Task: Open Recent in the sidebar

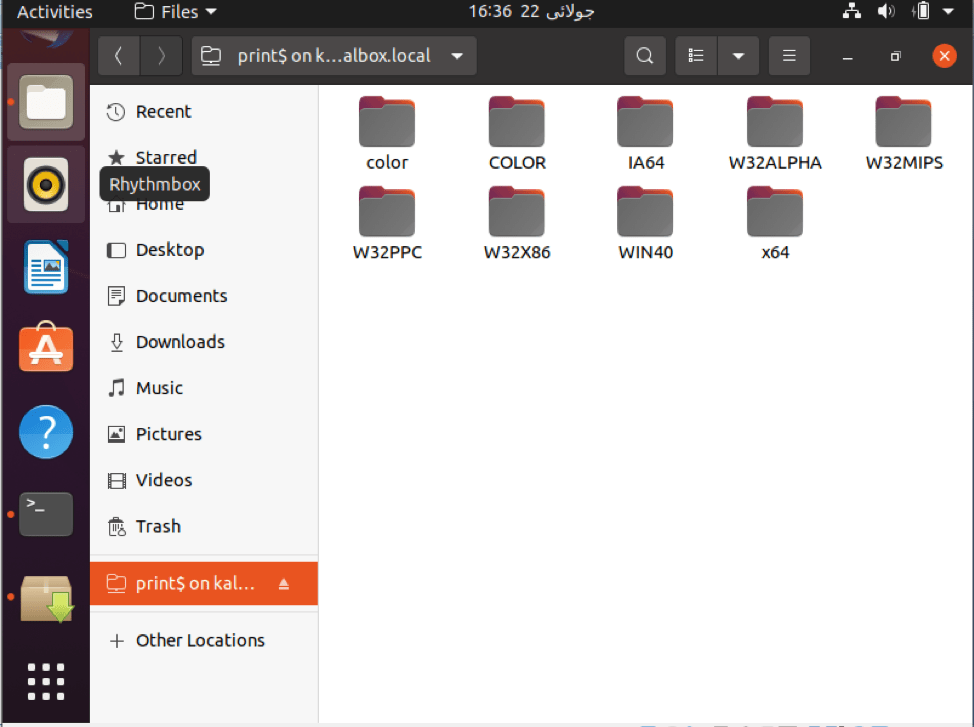Action: tap(204, 112)
